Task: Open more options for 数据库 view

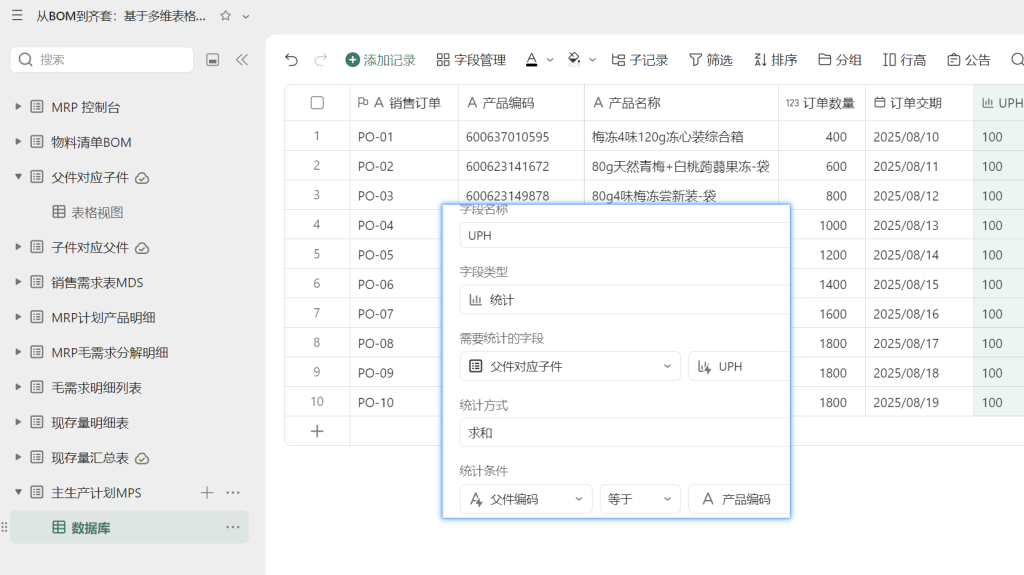Action: pyautogui.click(x=233, y=527)
